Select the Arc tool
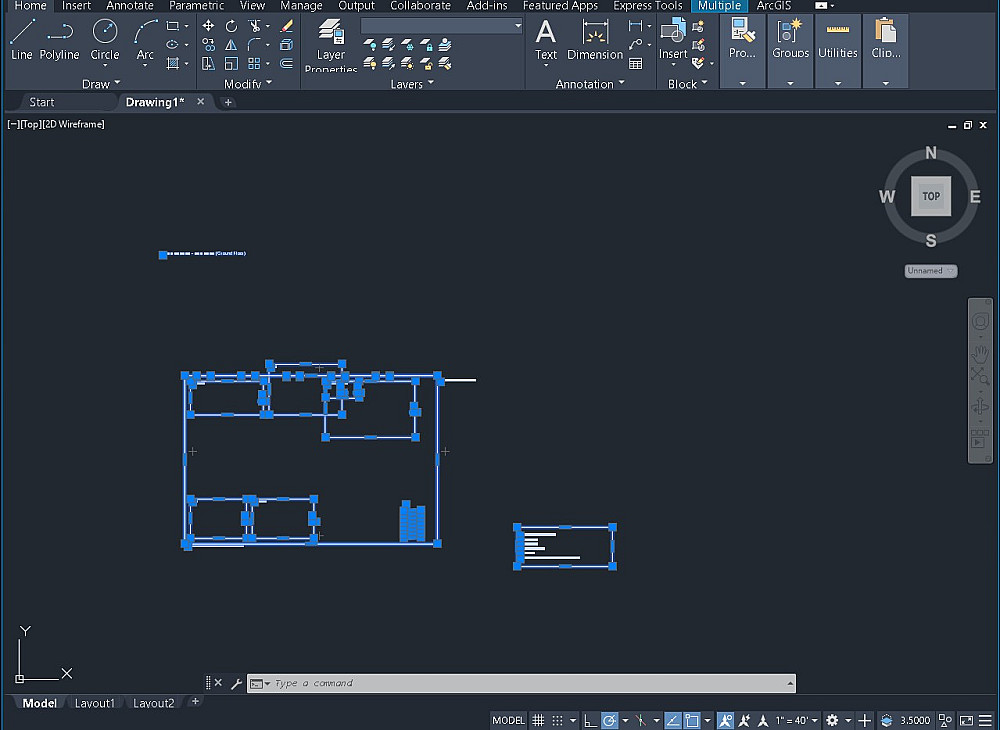The height and width of the screenshot is (730, 1000). pos(145,40)
